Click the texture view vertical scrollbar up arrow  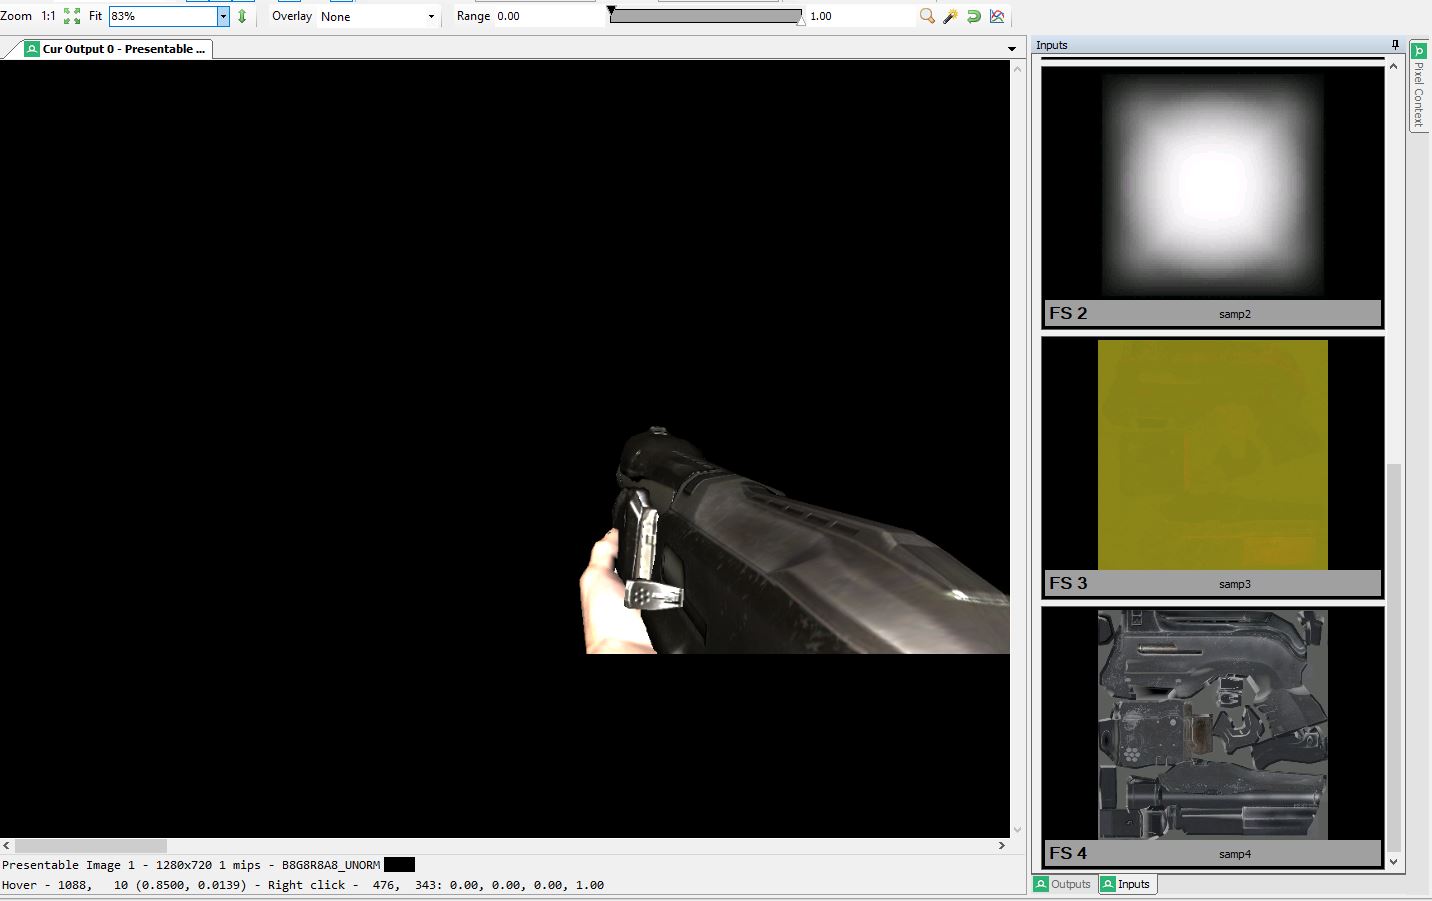(x=1018, y=68)
